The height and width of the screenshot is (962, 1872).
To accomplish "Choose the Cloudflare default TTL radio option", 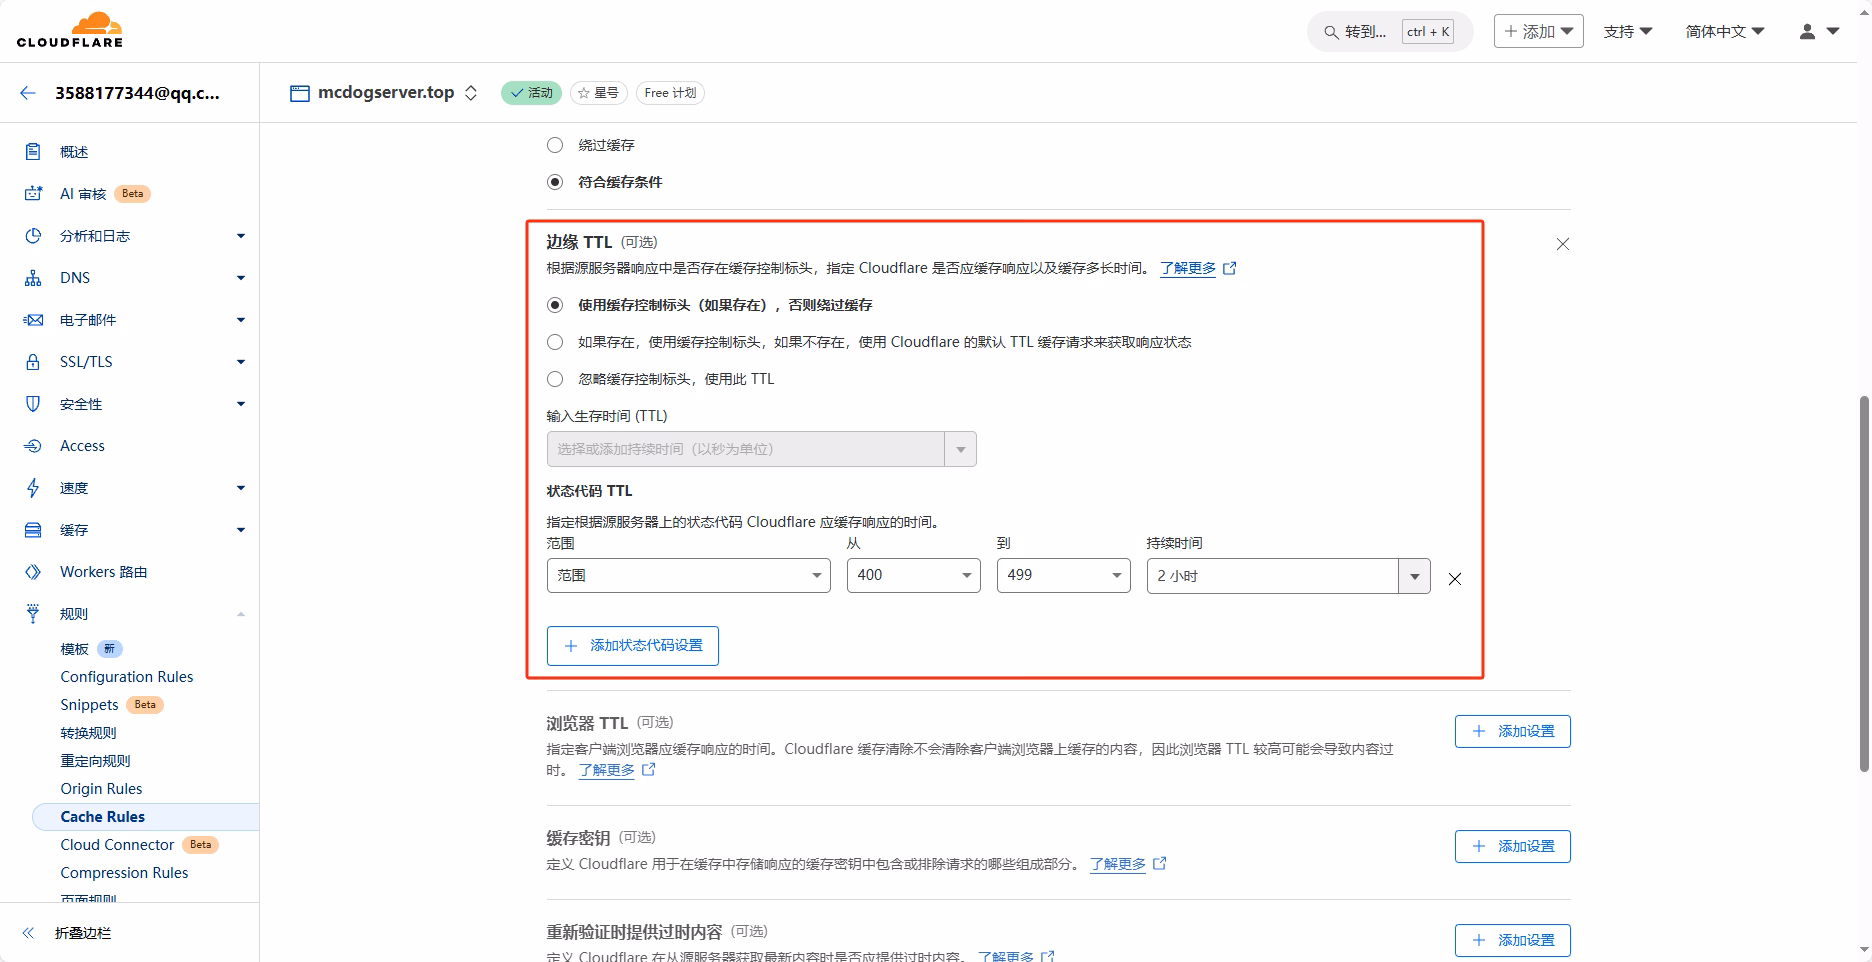I will (x=555, y=342).
